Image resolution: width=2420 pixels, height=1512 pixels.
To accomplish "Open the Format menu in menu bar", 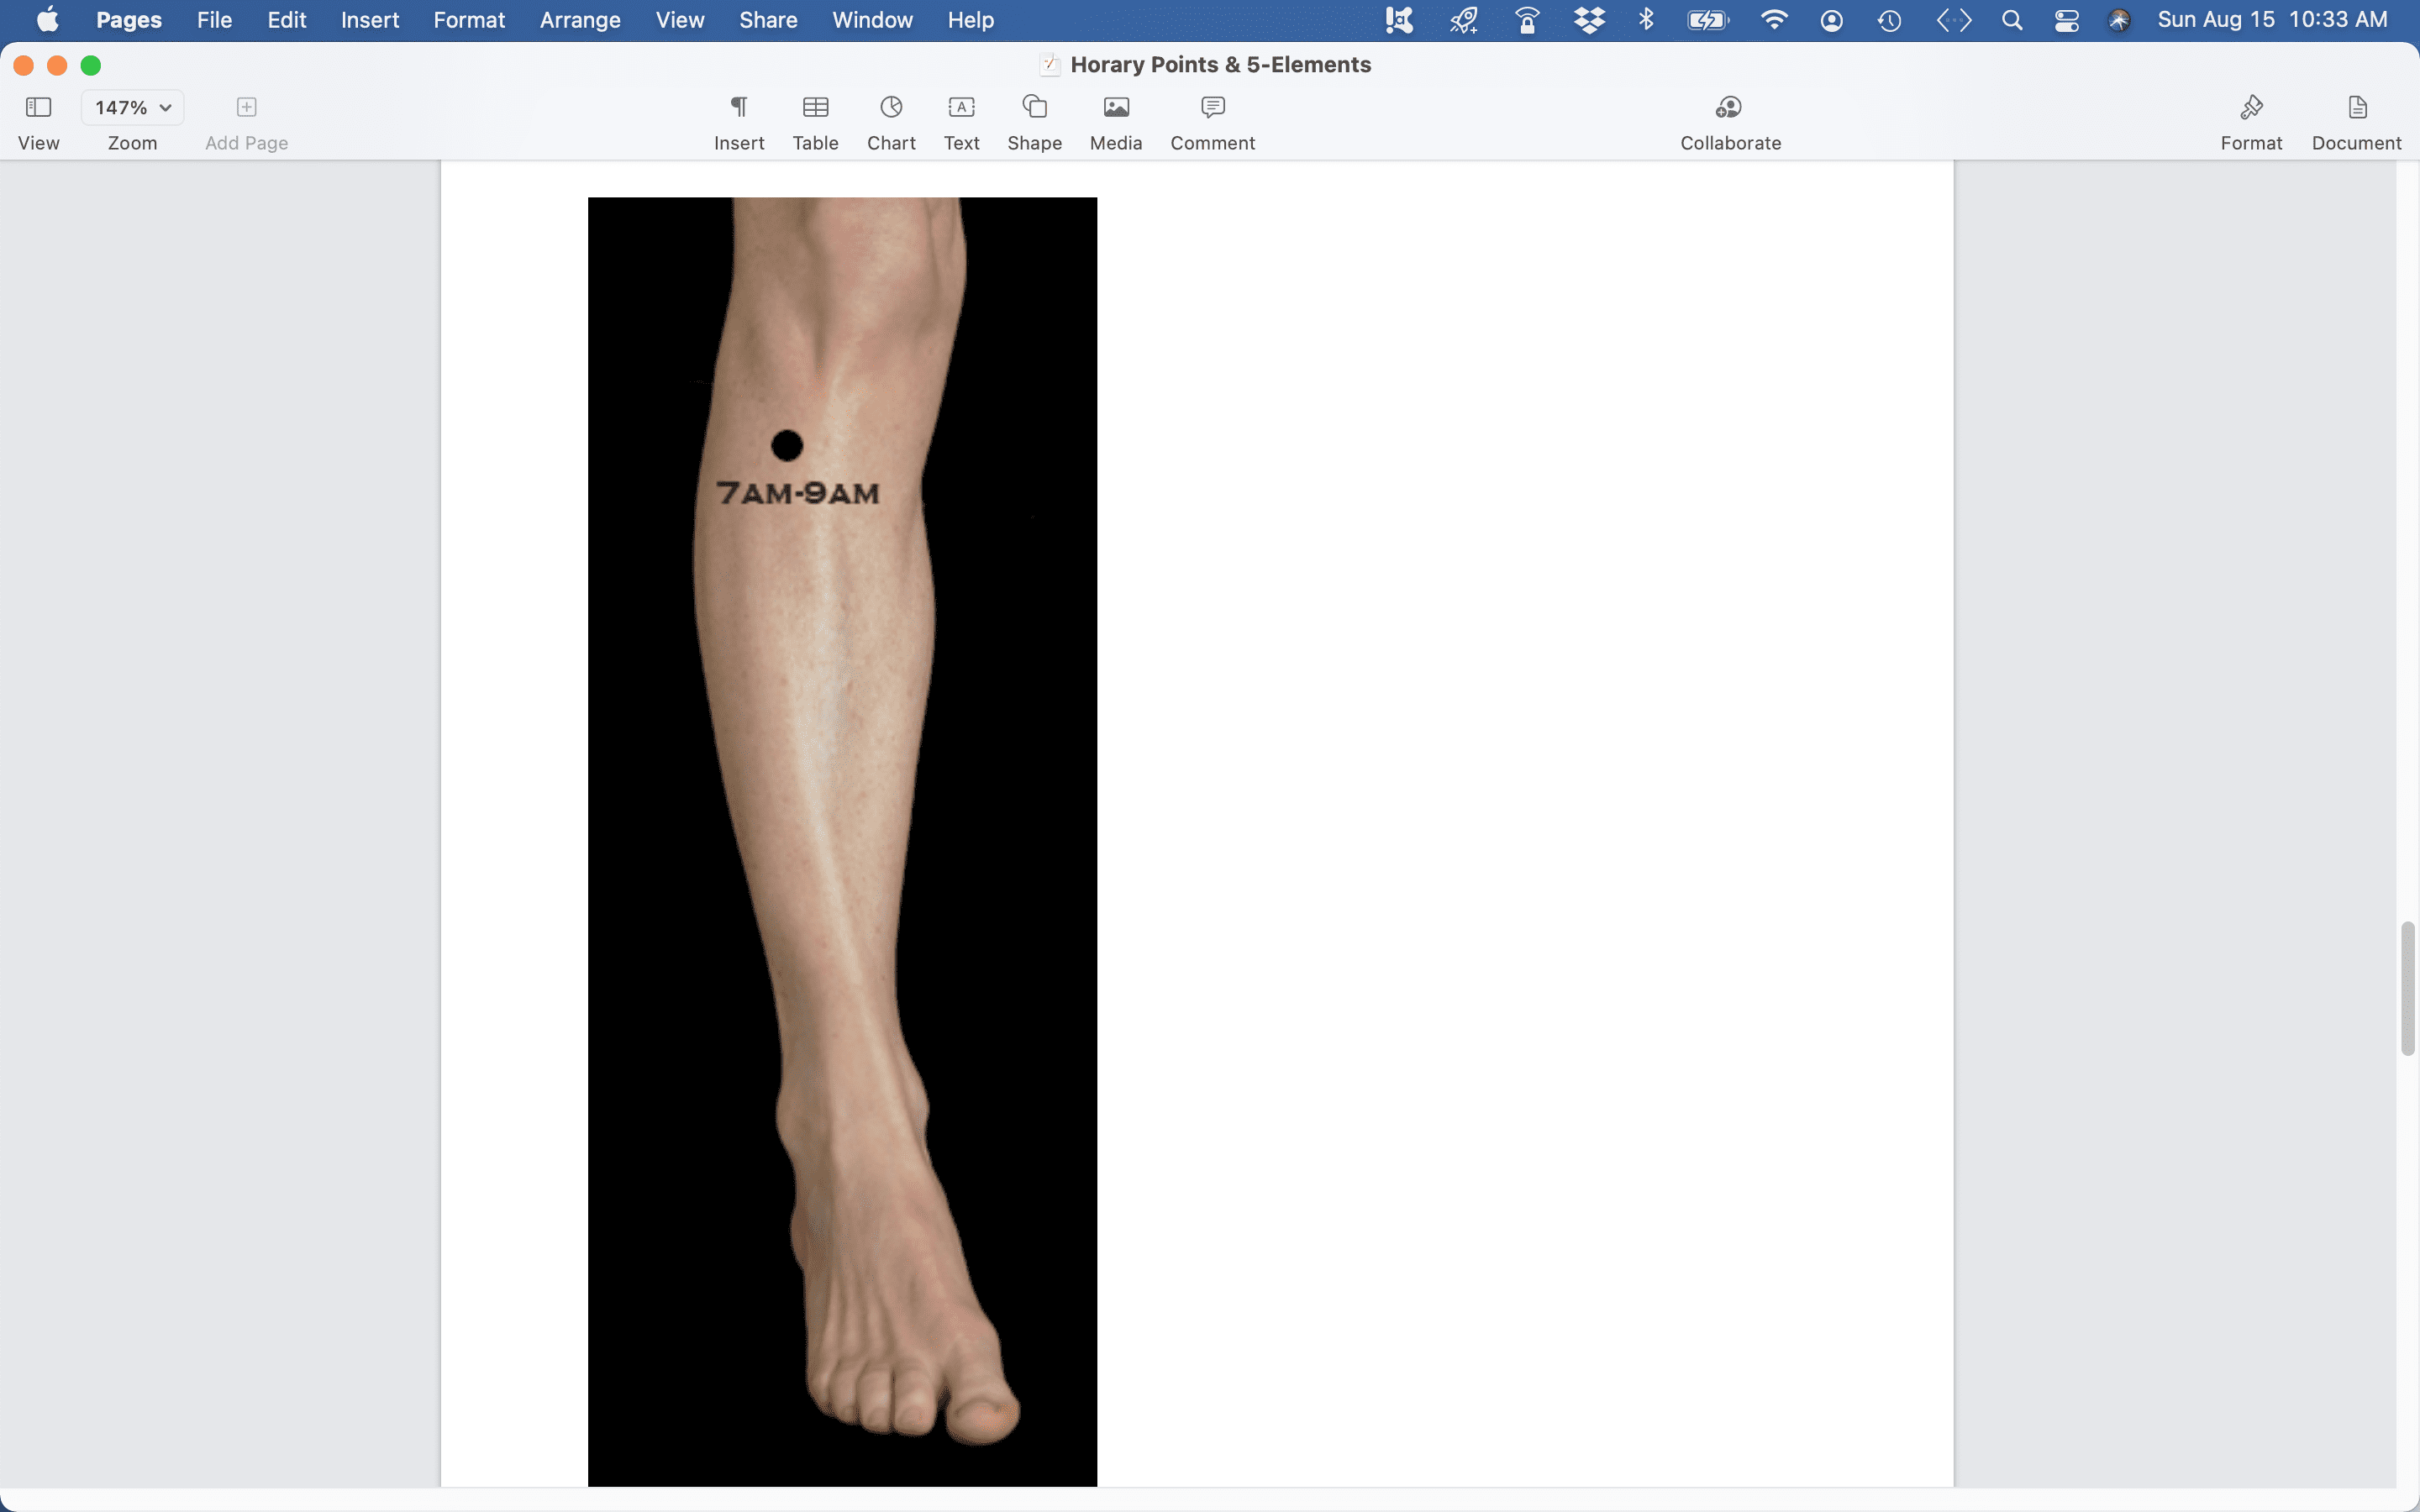I will pos(468,20).
